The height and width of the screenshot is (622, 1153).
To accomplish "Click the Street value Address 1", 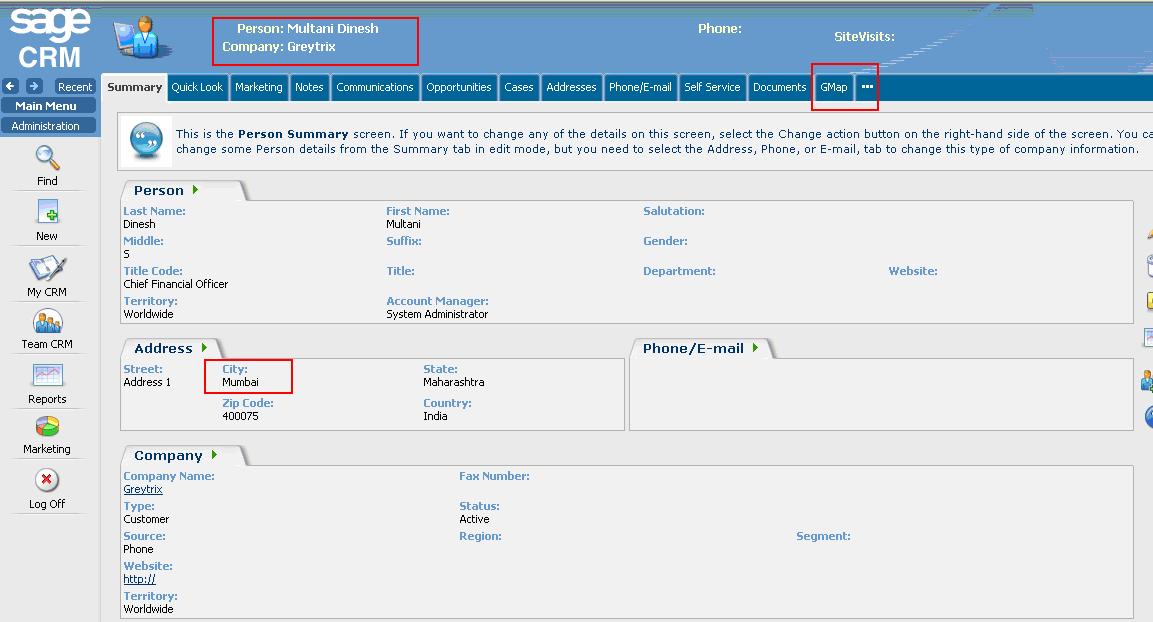I will (147, 382).
